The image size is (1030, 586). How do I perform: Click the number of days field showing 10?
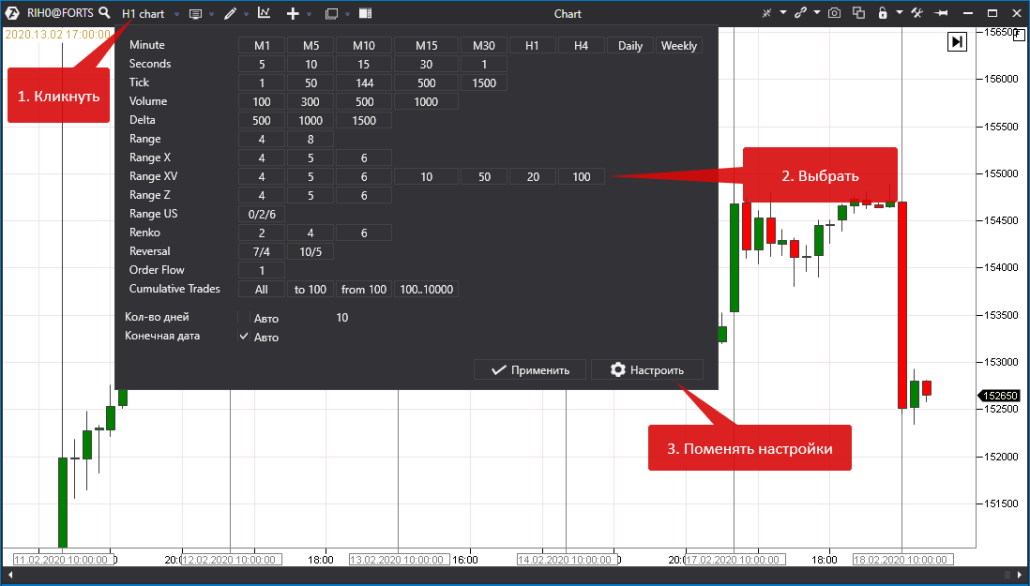[342, 318]
